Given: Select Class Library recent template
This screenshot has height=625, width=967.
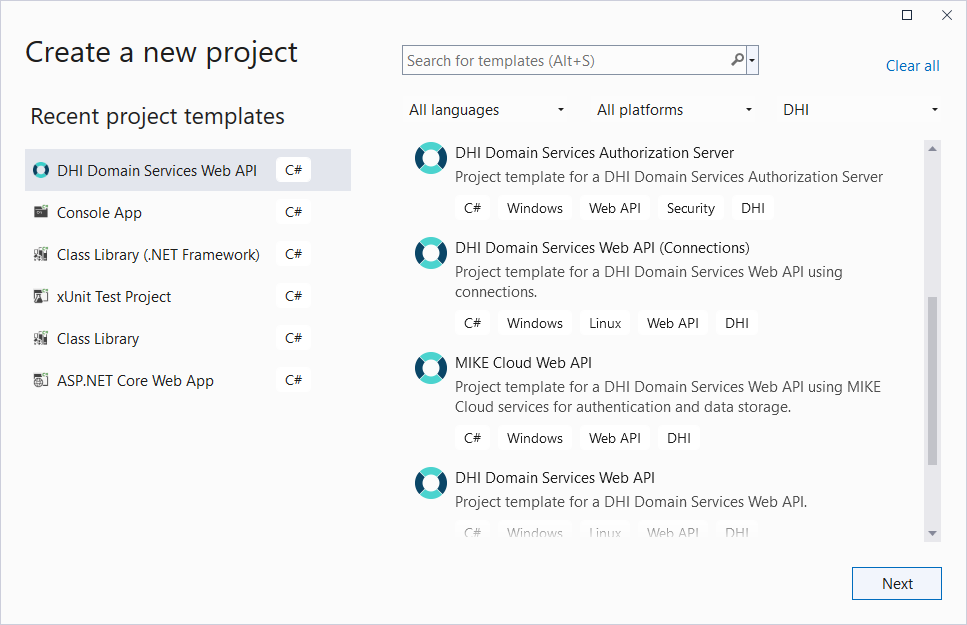Looking at the screenshot, I should click(x=188, y=337).
